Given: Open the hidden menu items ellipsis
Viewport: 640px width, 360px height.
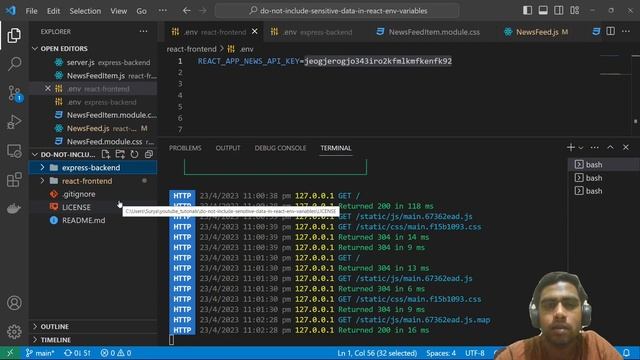Looking at the screenshot, I should [162, 11].
